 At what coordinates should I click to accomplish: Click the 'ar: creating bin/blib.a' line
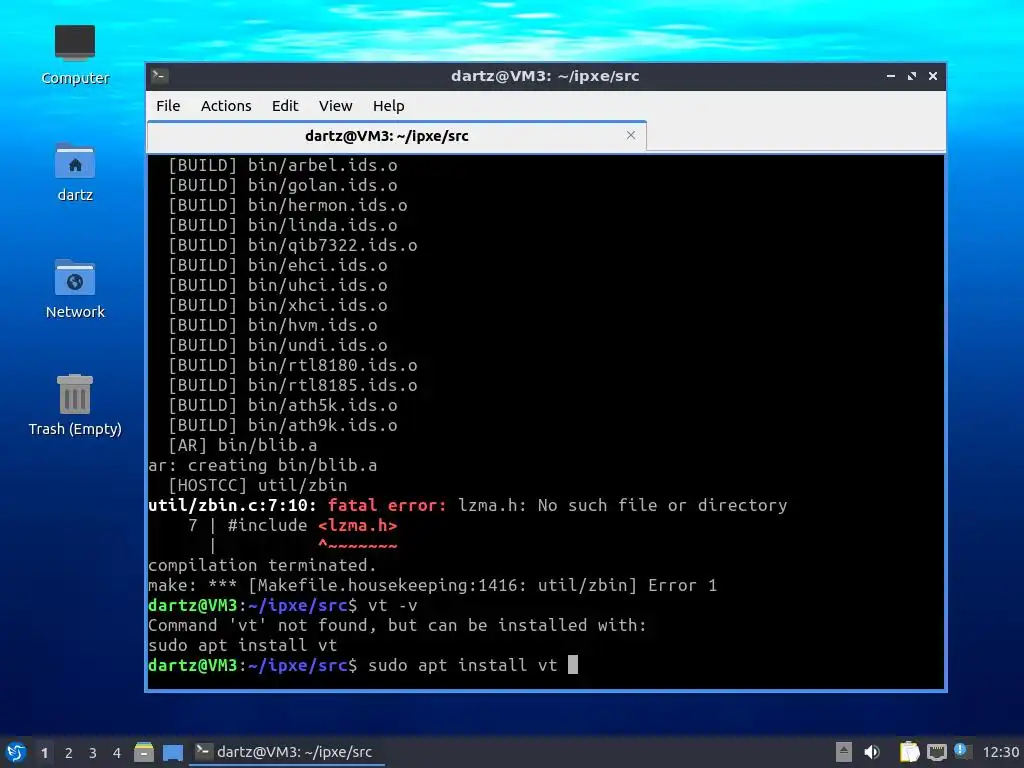pos(263,466)
